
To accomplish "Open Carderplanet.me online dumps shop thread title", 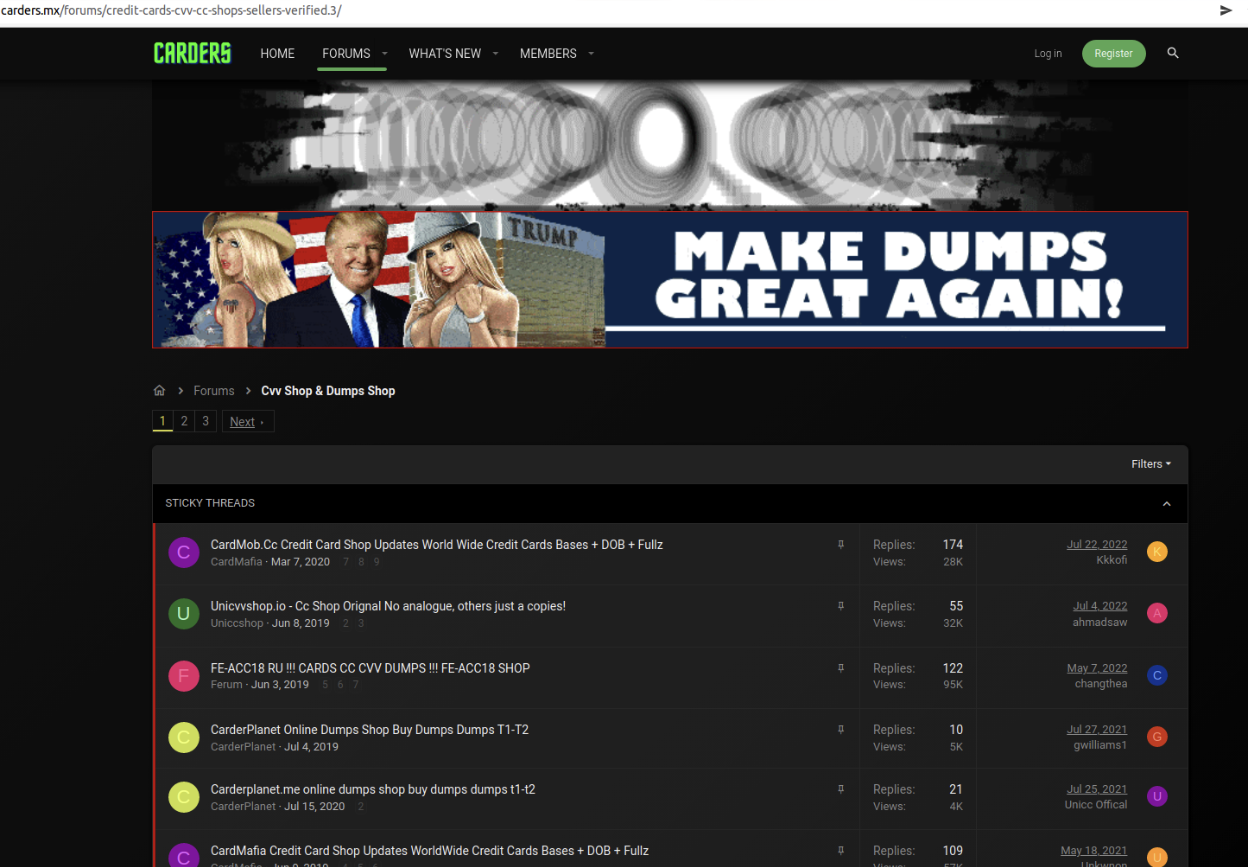I will click(x=372, y=789).
